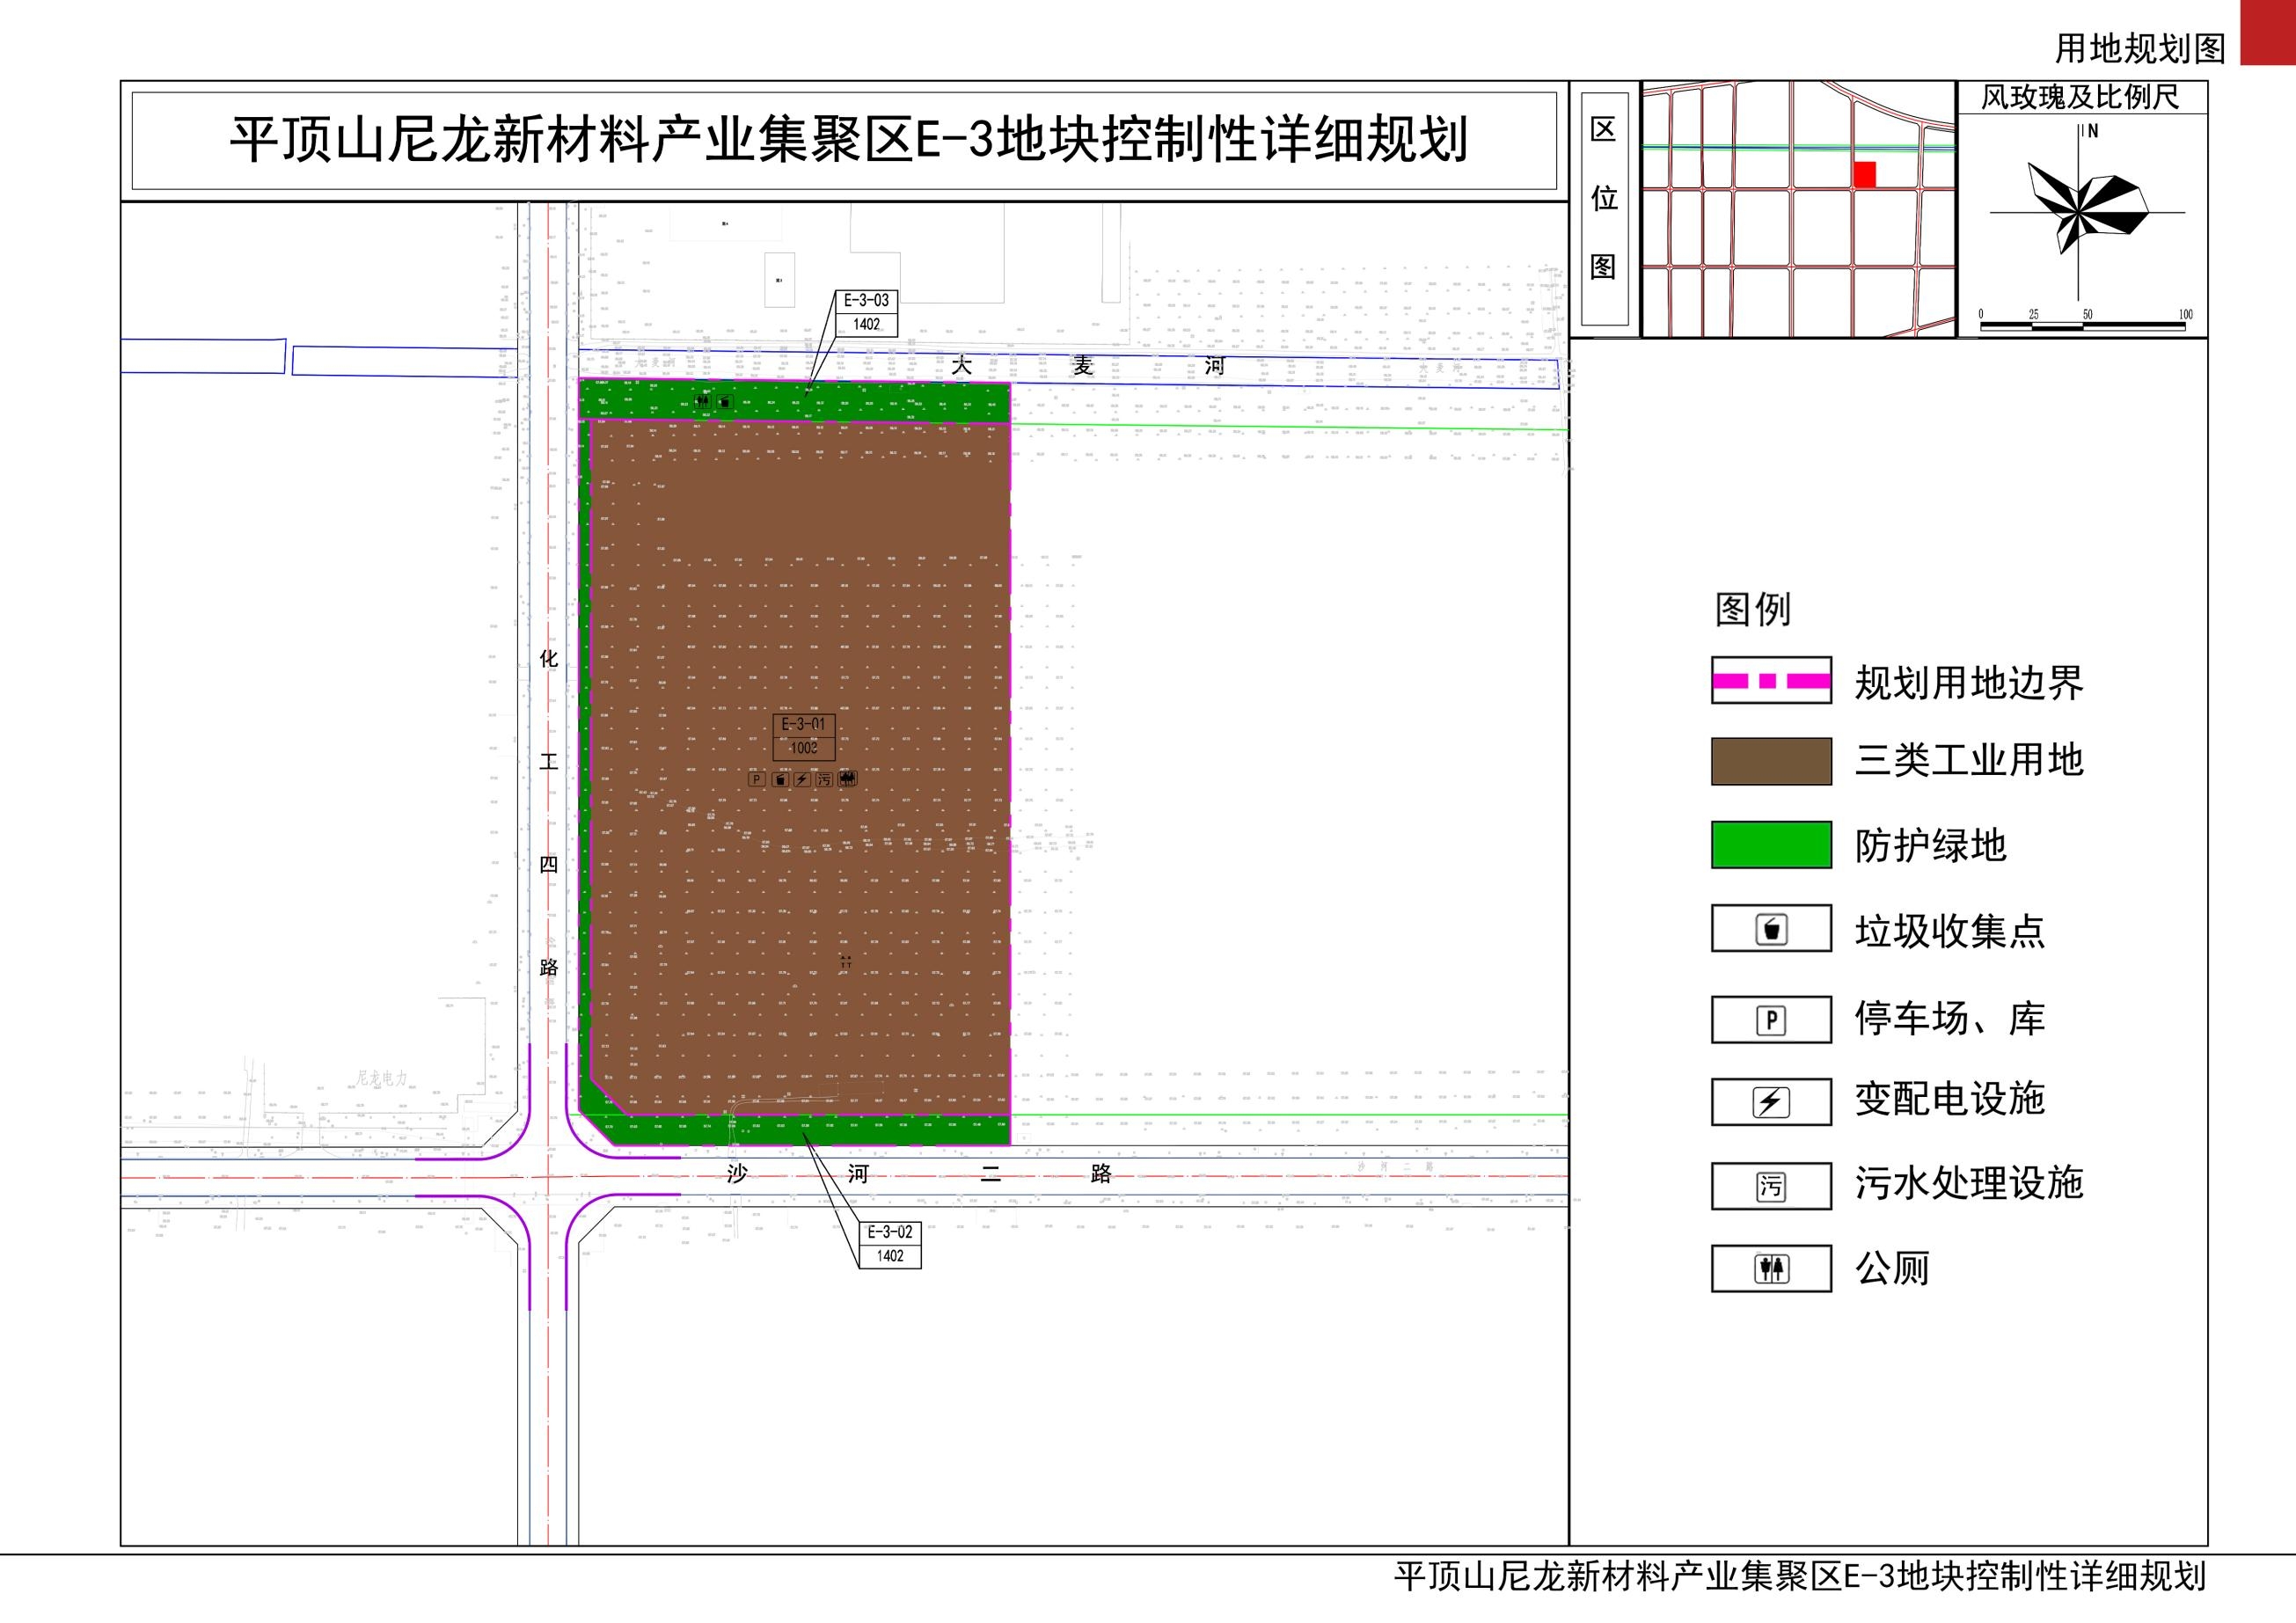Click the brown 三类工业用地 legend swatch
Screen dimensions: 2296x1623
1771,761
